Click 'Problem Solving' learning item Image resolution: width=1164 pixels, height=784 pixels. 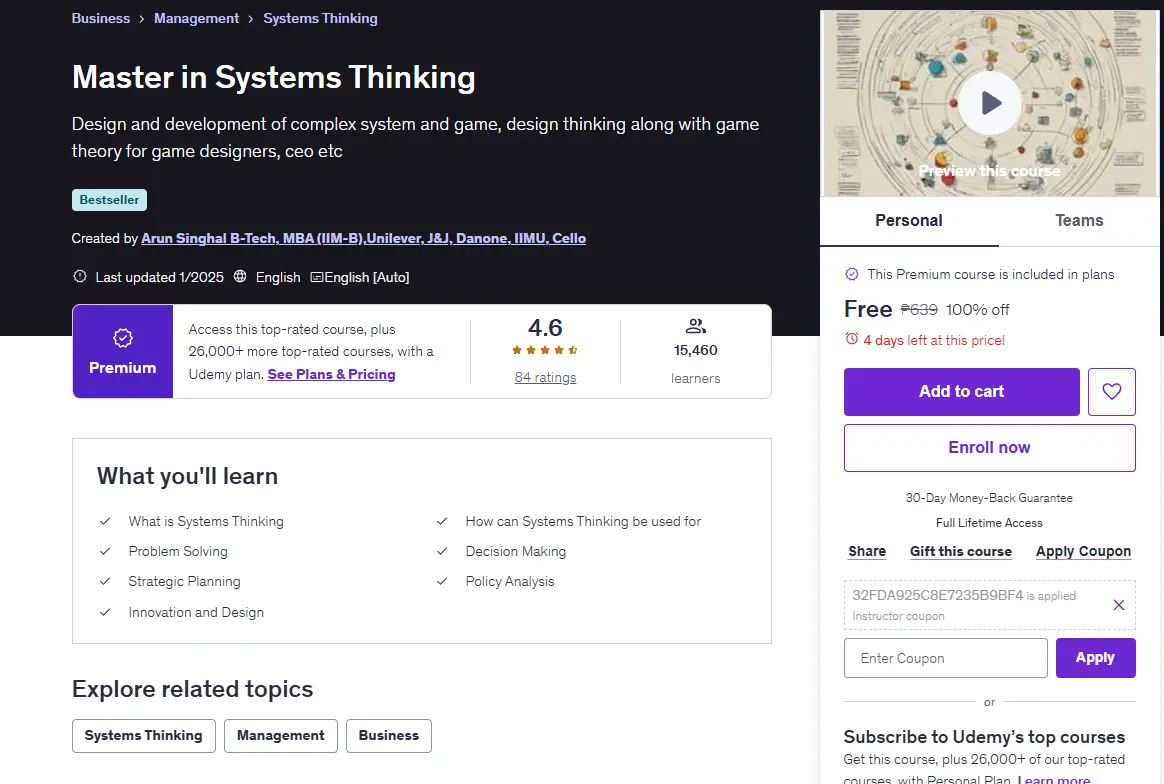(178, 552)
